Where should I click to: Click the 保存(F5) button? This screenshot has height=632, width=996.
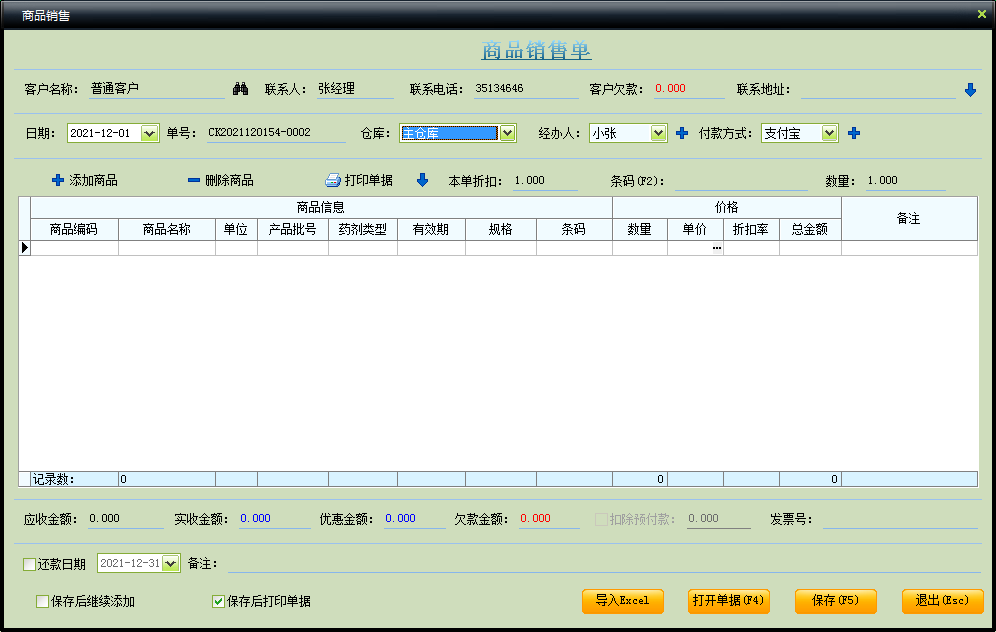[835, 601]
